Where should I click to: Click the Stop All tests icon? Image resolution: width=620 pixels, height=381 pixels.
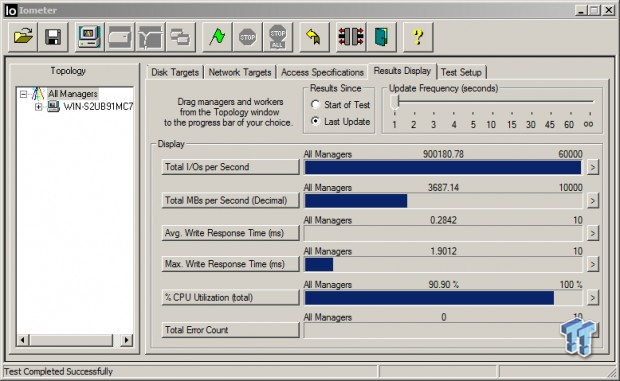(x=278, y=37)
